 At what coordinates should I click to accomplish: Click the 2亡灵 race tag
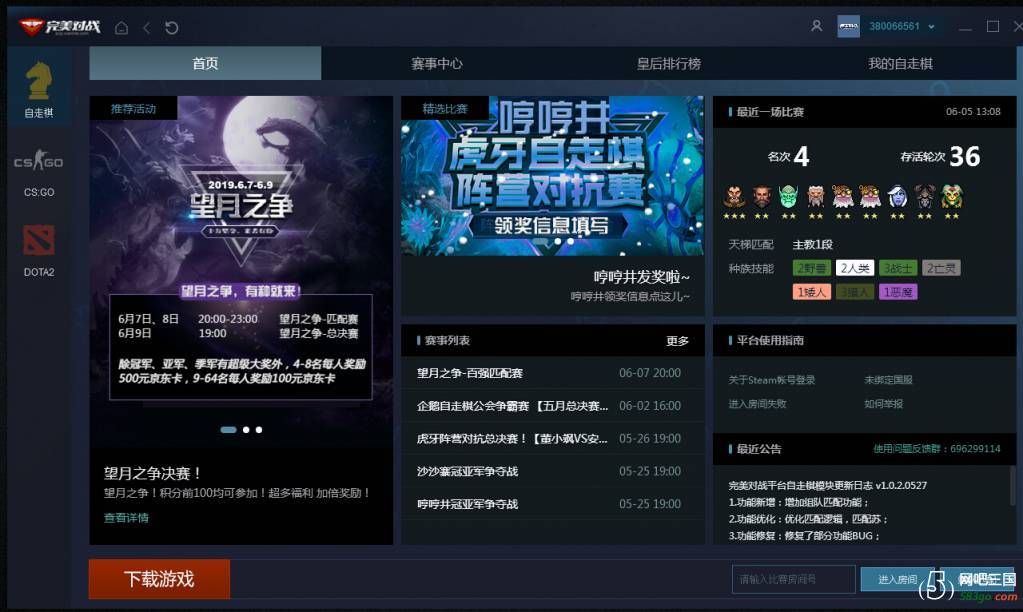(x=941, y=268)
